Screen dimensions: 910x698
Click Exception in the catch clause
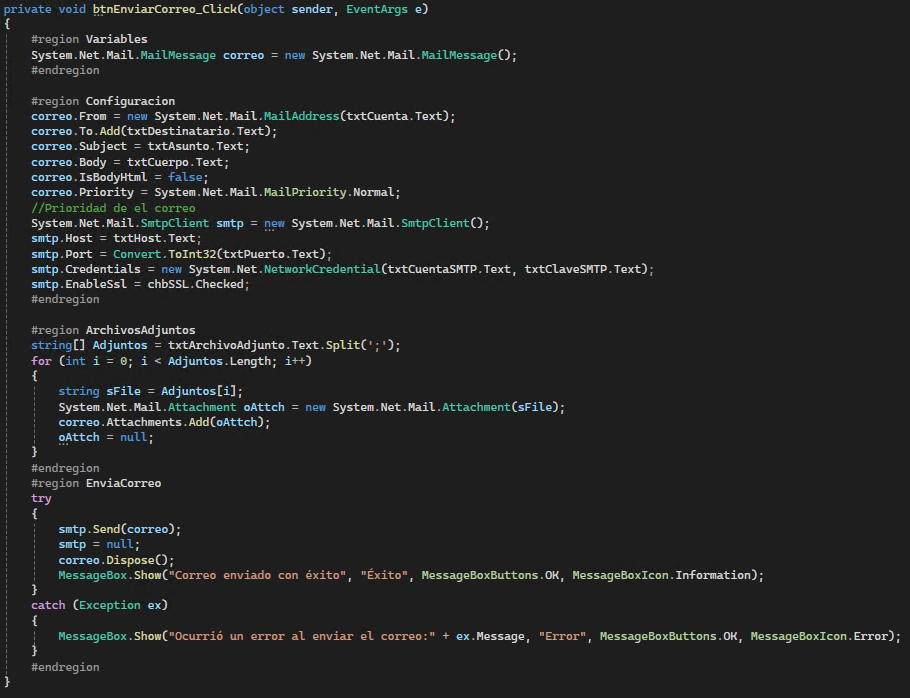110,605
